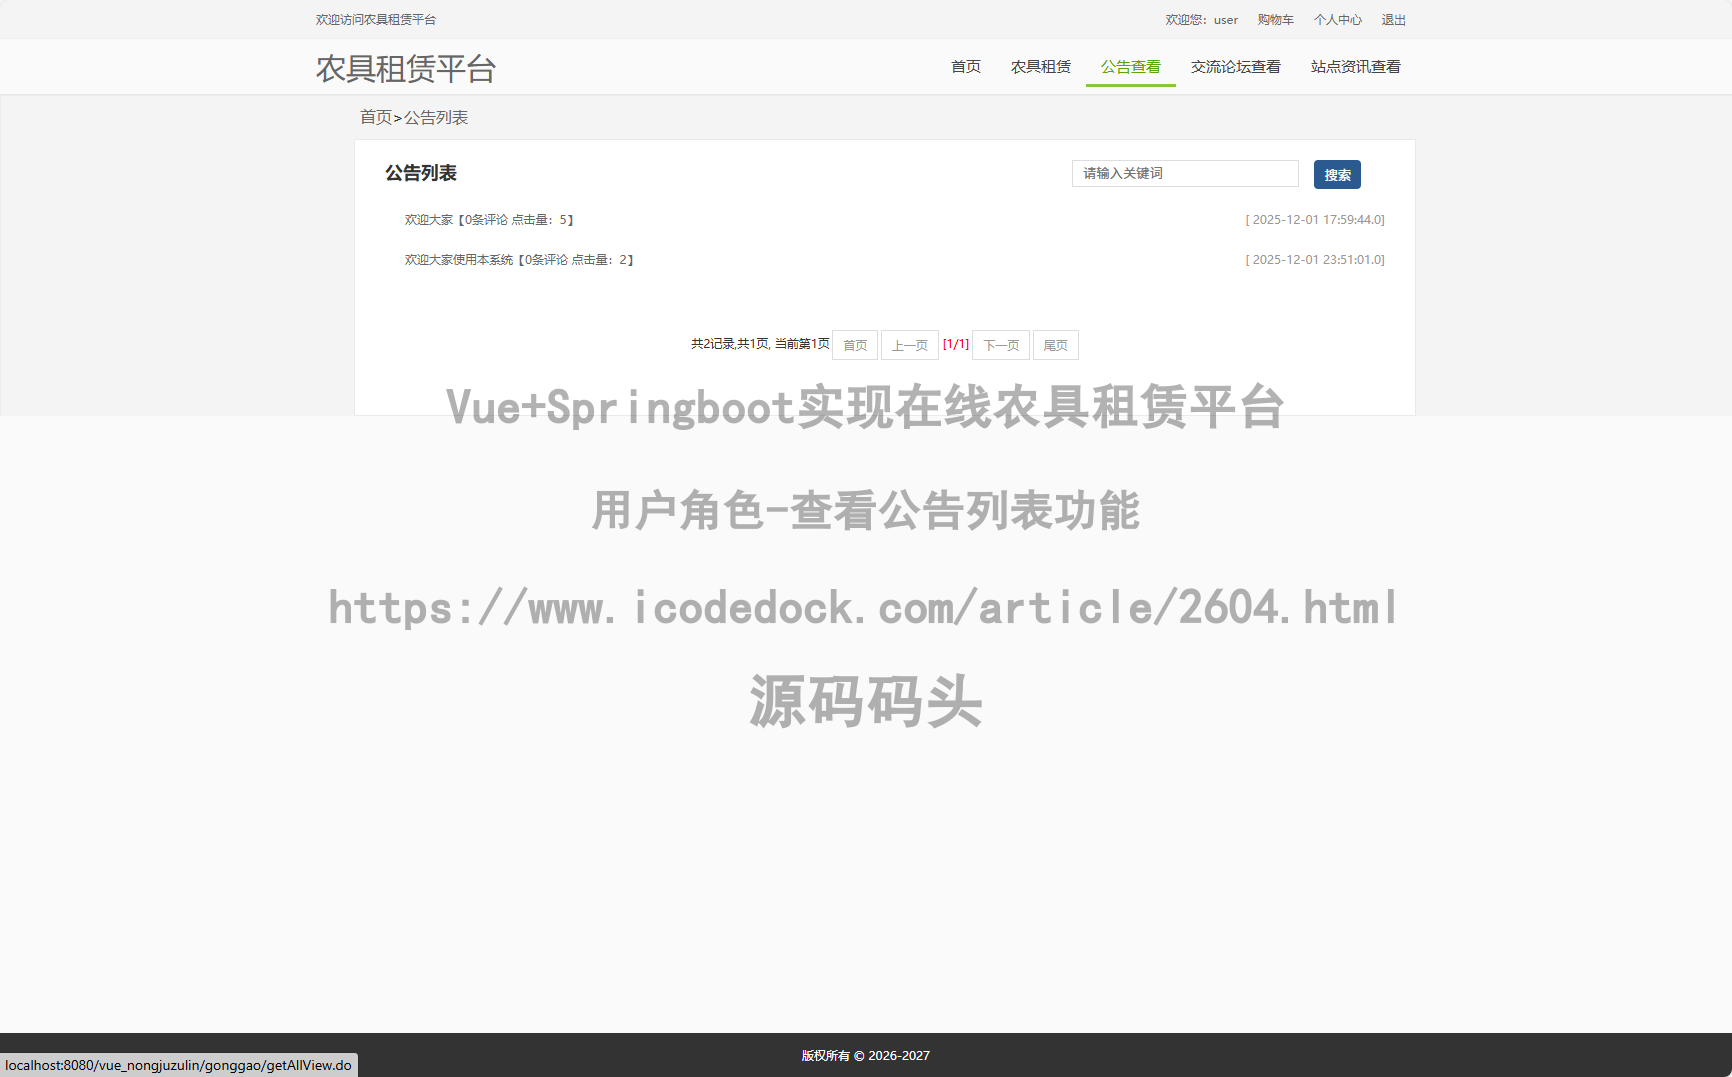This screenshot has height=1077, width=1732.
Task: Jump to last page with 尾页 button
Action: (1055, 345)
